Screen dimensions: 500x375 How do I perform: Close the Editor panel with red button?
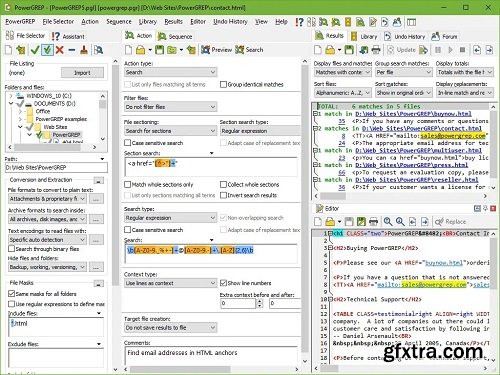[x=493, y=209]
